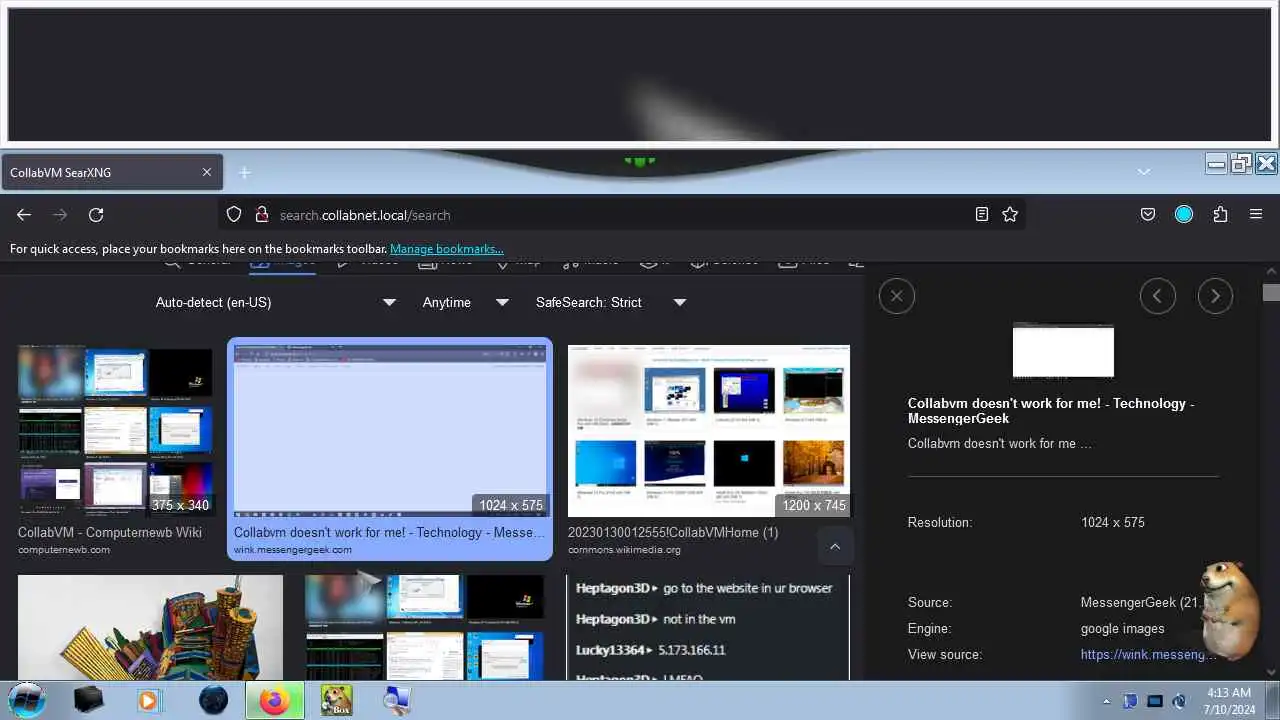This screenshot has width=1280, height=720.
Task: Click 20230130012555!CollabVMHome (1) title
Action: (x=673, y=532)
